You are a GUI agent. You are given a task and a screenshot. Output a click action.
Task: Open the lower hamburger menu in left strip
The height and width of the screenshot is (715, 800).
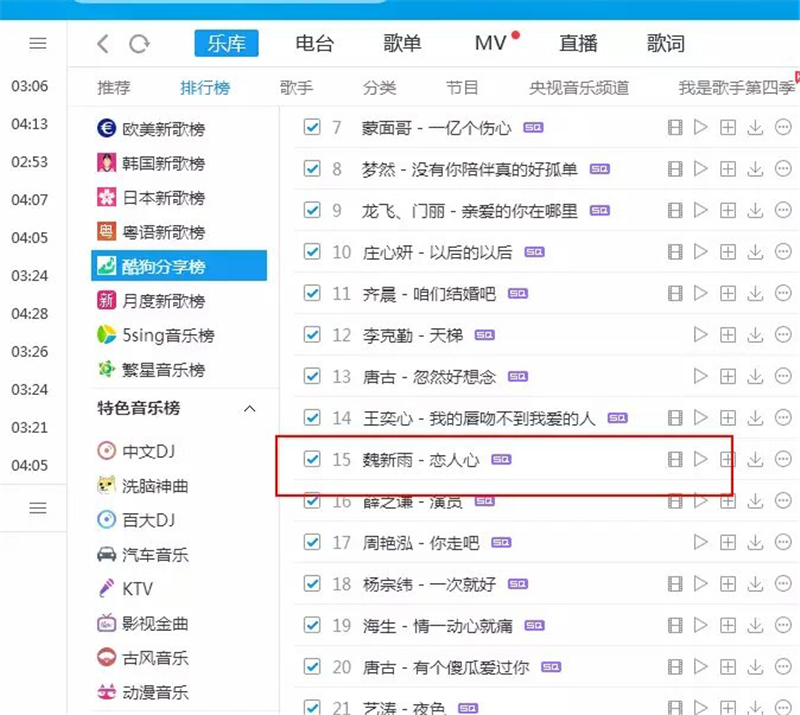38,508
